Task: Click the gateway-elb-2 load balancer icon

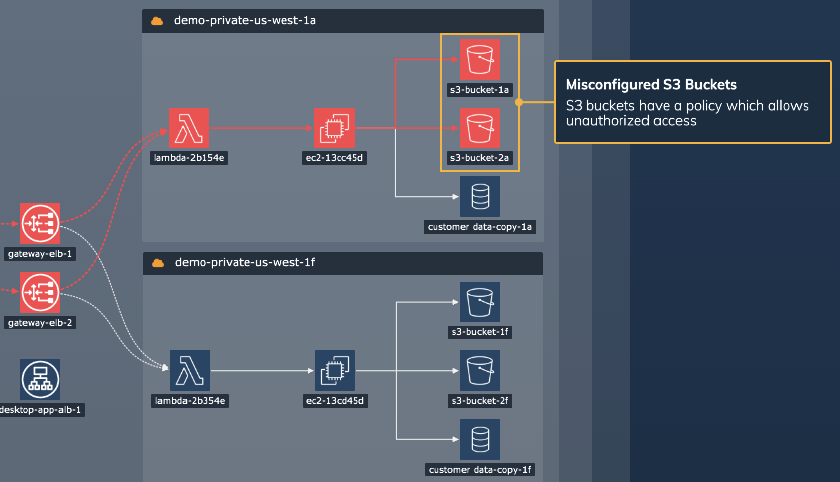Action: click(40, 292)
